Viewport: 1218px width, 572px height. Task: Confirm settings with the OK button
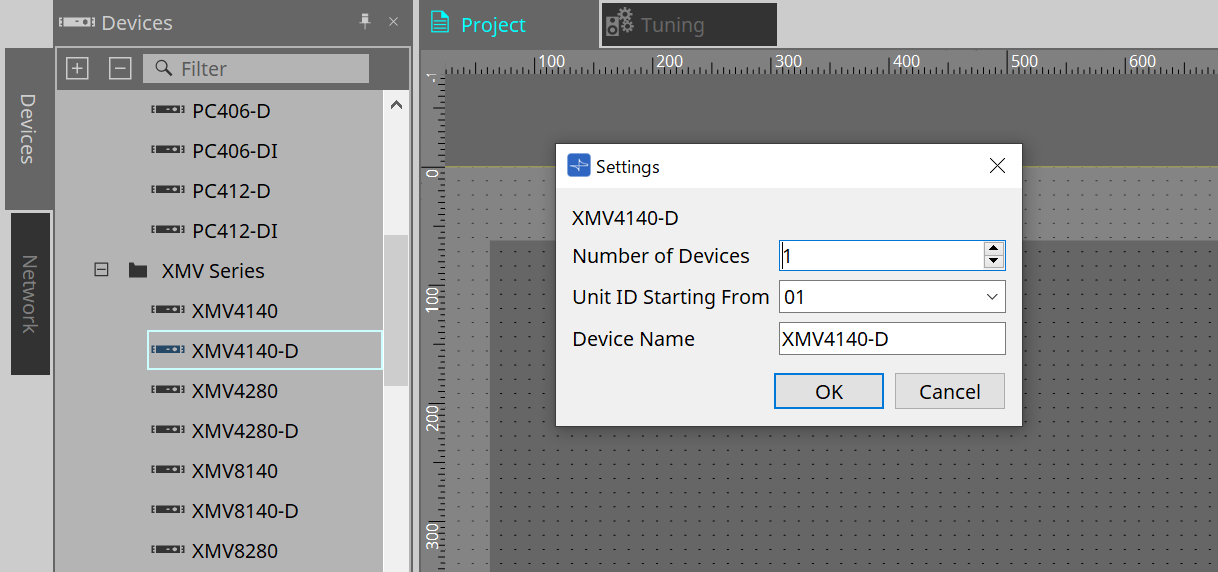(x=829, y=391)
